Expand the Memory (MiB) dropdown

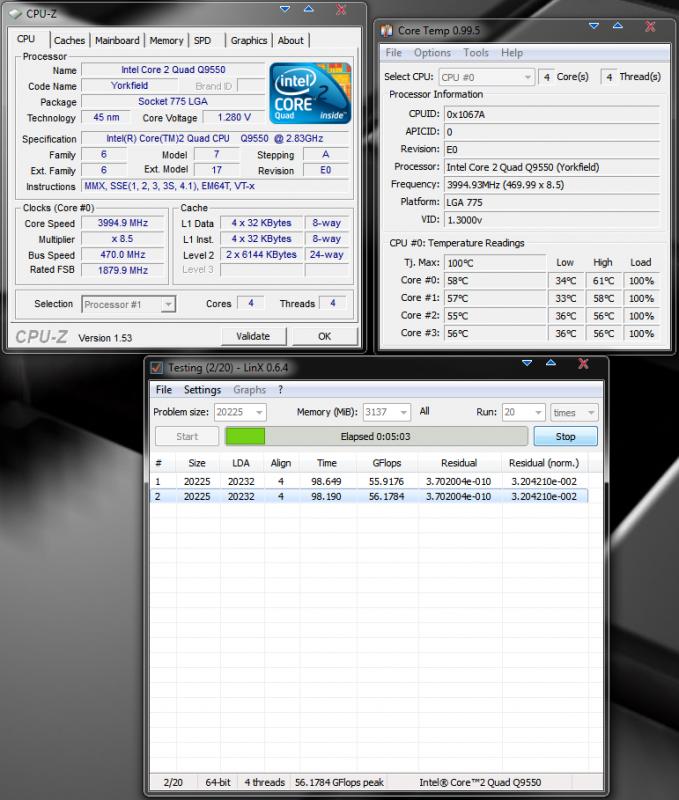coord(387,412)
